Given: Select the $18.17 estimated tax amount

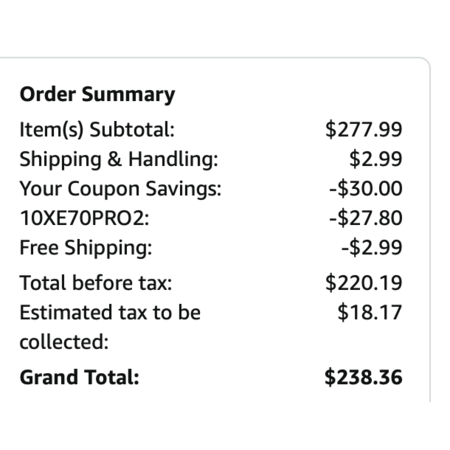Looking at the screenshot, I should pos(370,313).
